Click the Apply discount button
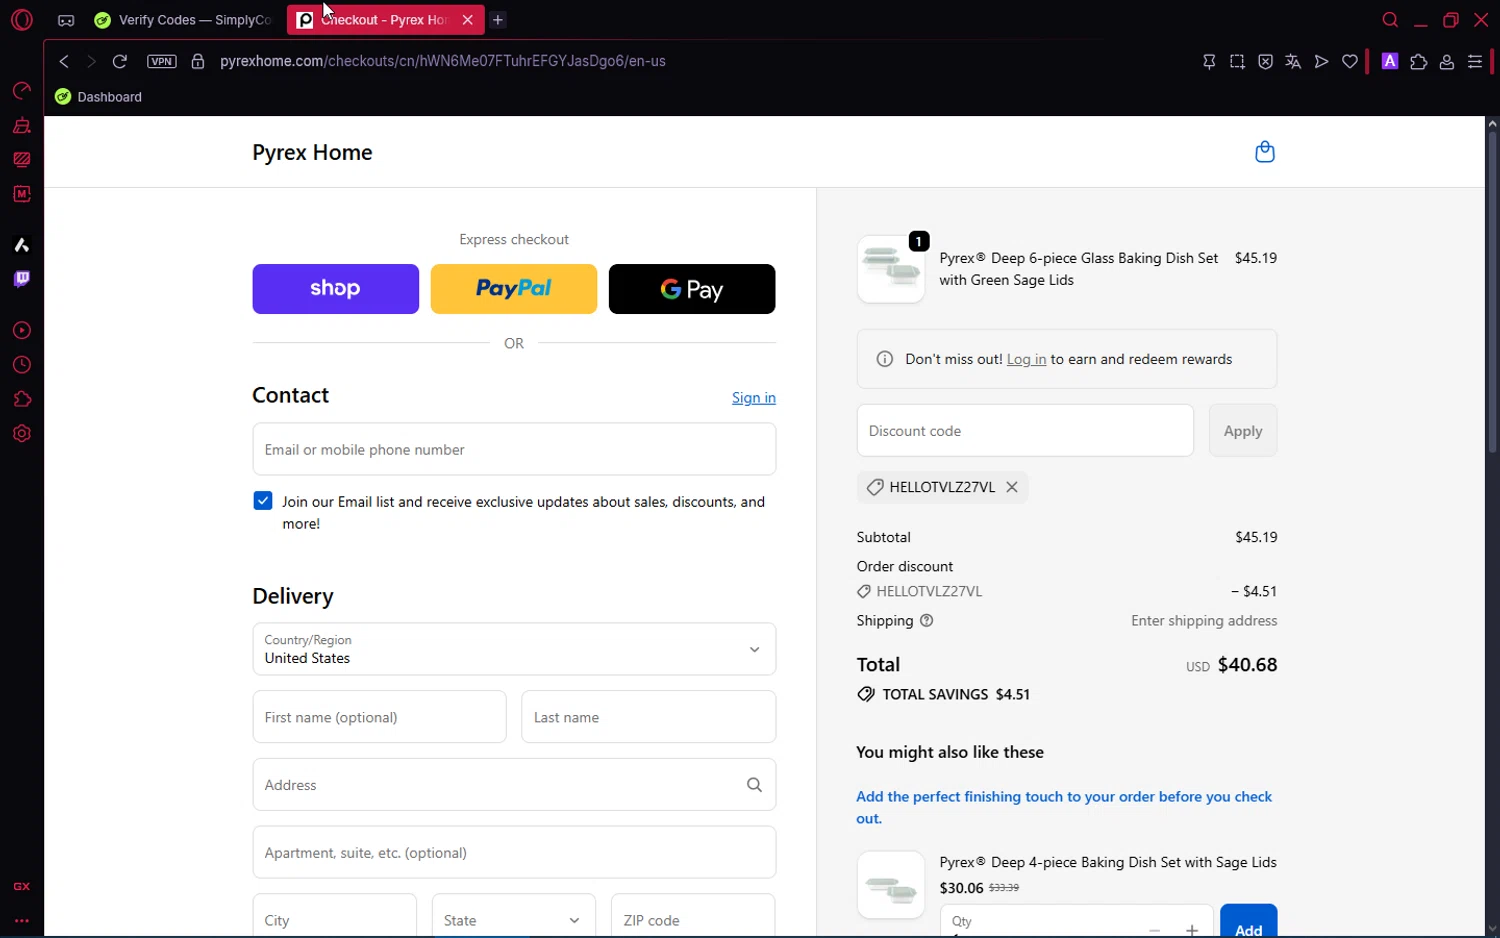The image size is (1500, 938). 1243,431
